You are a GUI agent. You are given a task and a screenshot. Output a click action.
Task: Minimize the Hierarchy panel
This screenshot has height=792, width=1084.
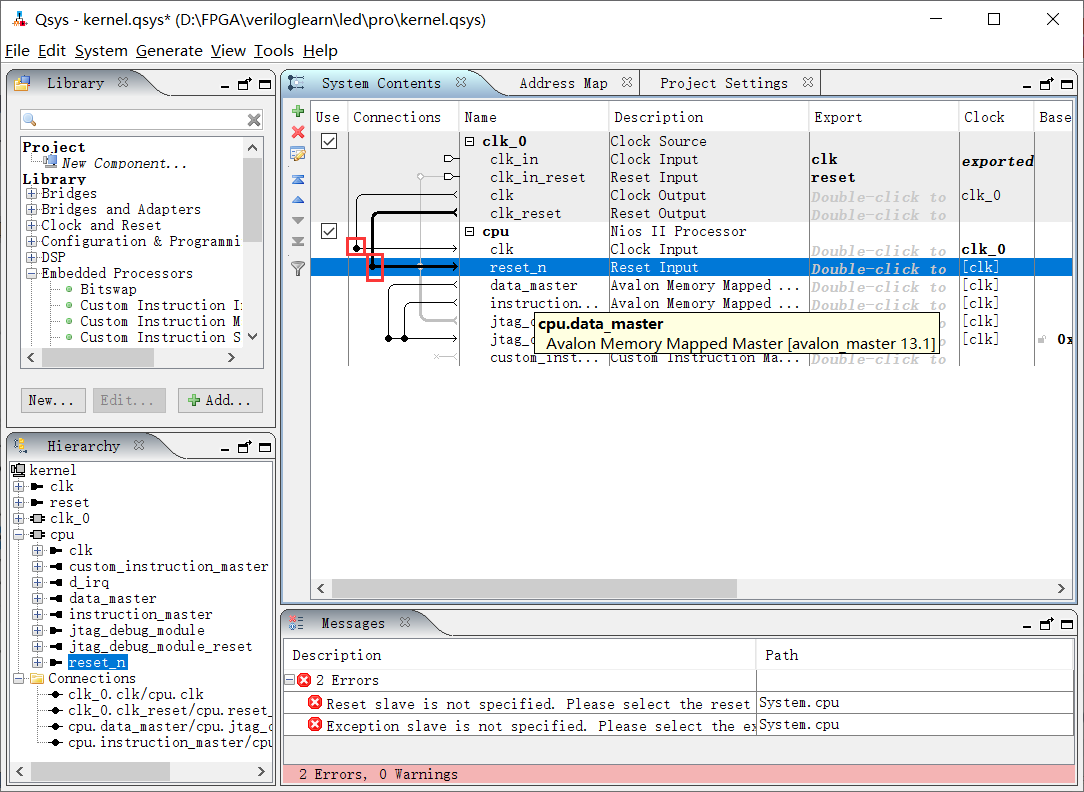pyautogui.click(x=225, y=449)
